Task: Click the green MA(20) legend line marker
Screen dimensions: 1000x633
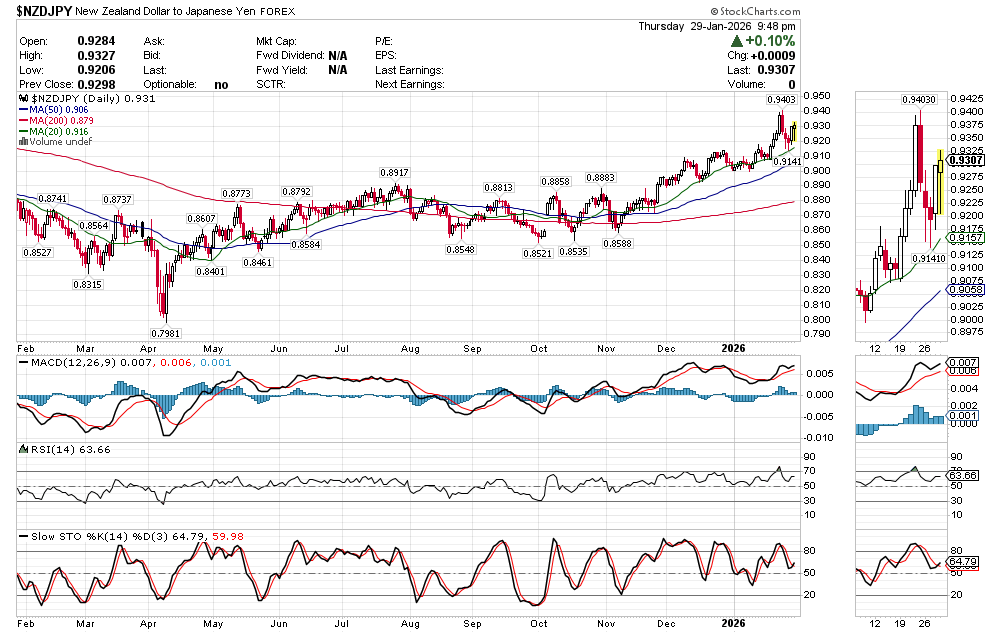Action: click(x=23, y=132)
